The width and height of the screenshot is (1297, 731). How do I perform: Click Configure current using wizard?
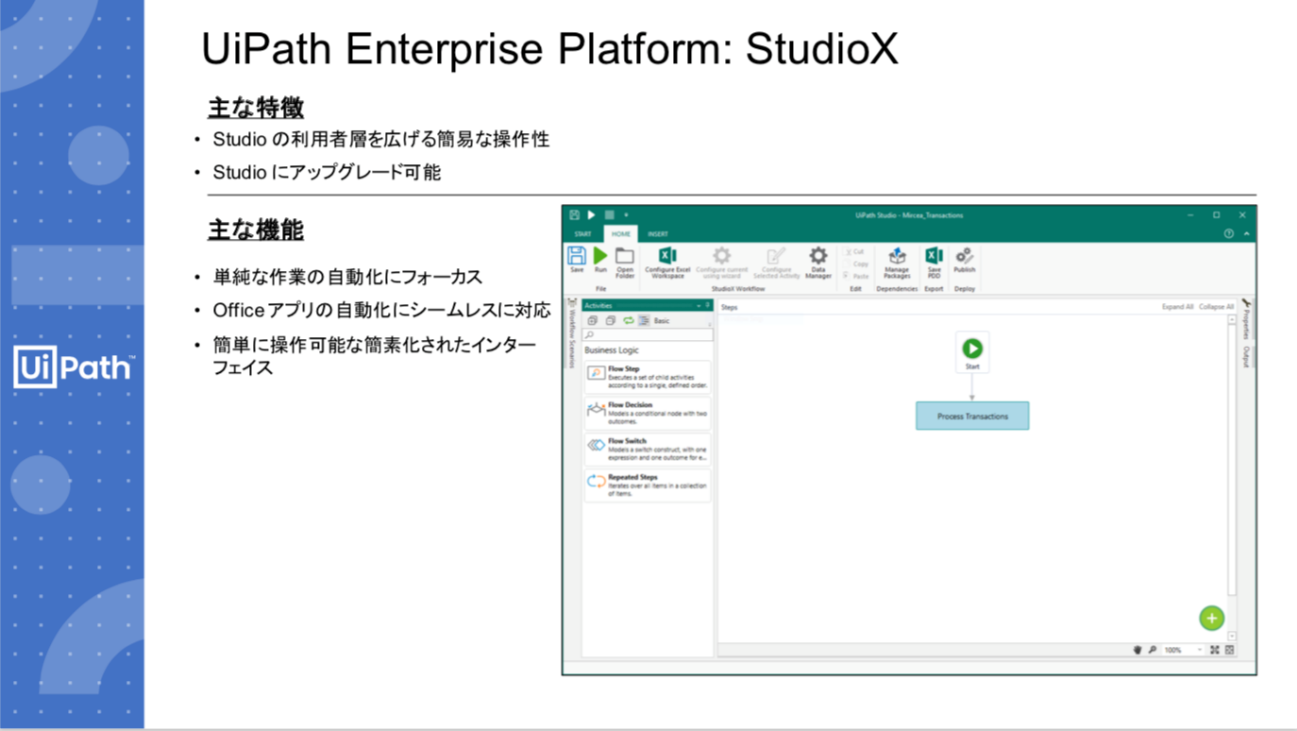coord(721,262)
